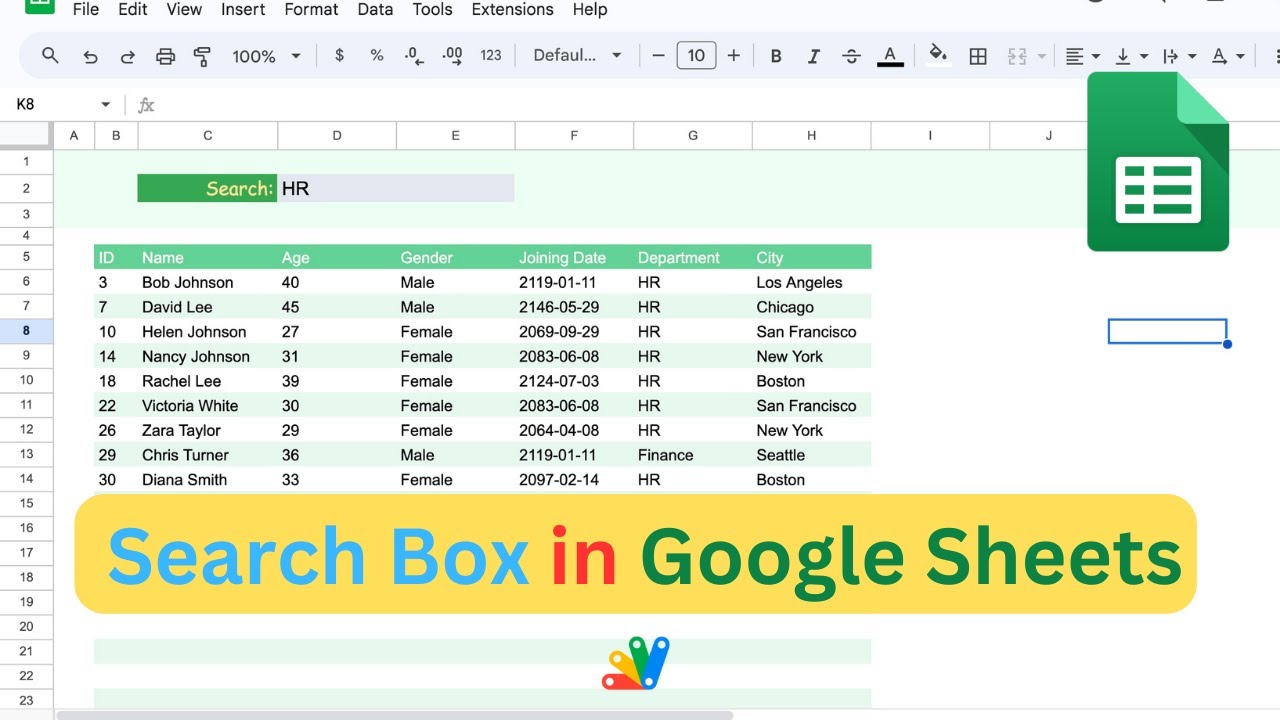Toggle italic formatting

coord(814,56)
